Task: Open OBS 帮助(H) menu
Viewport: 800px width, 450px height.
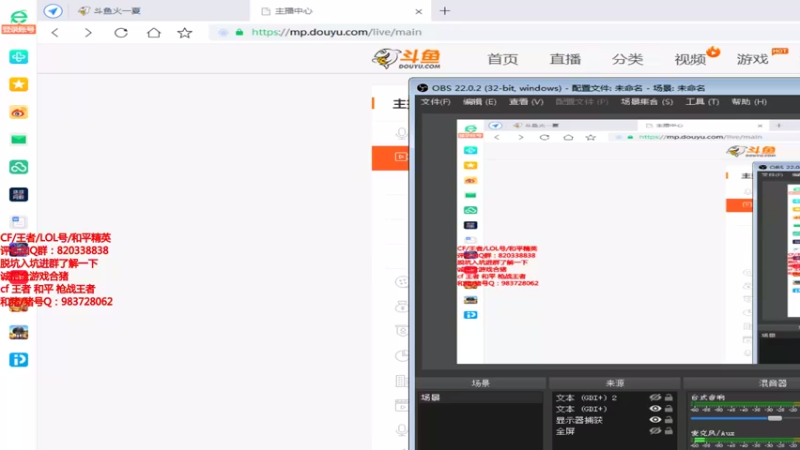Action: [x=748, y=102]
